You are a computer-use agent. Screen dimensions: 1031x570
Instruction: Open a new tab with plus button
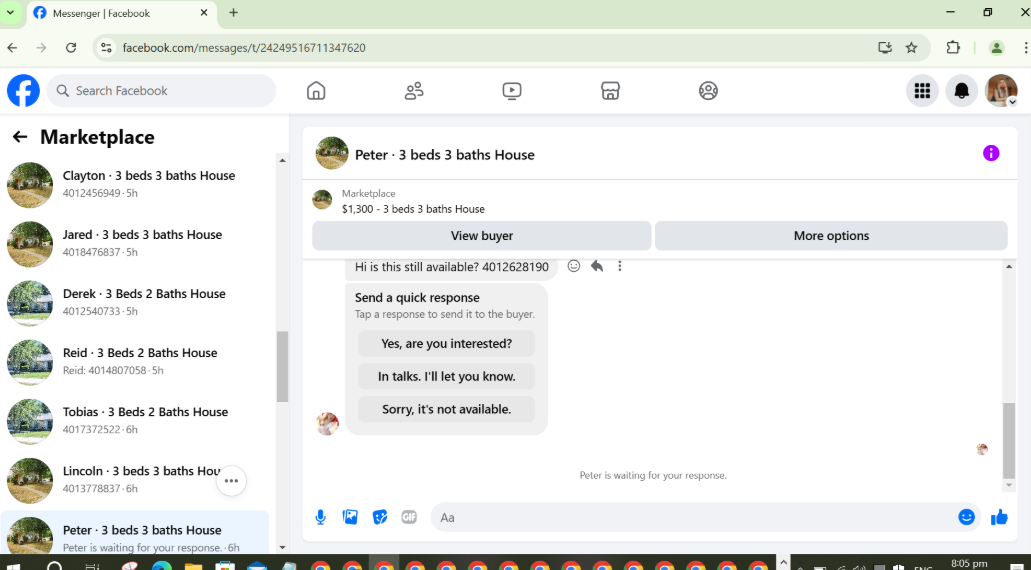[x=233, y=12]
